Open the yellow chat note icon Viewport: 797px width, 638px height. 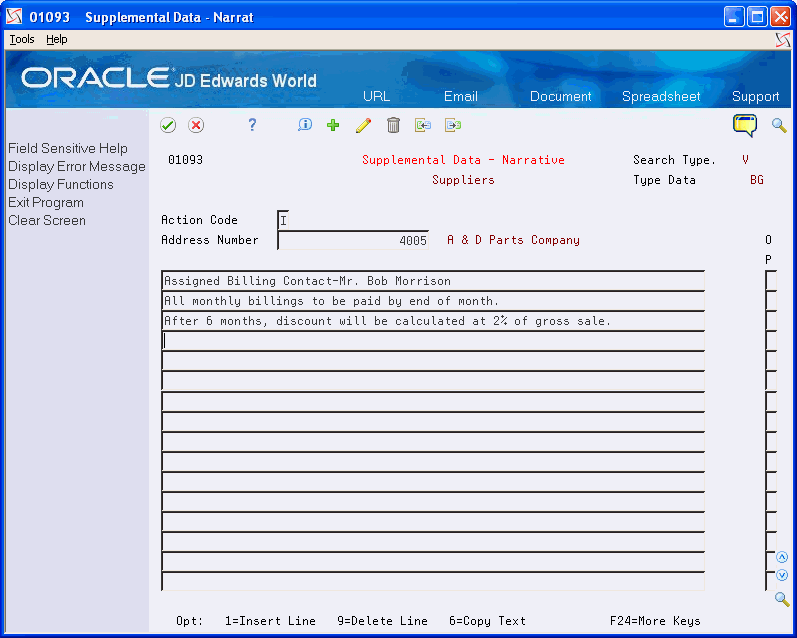[x=745, y=125]
